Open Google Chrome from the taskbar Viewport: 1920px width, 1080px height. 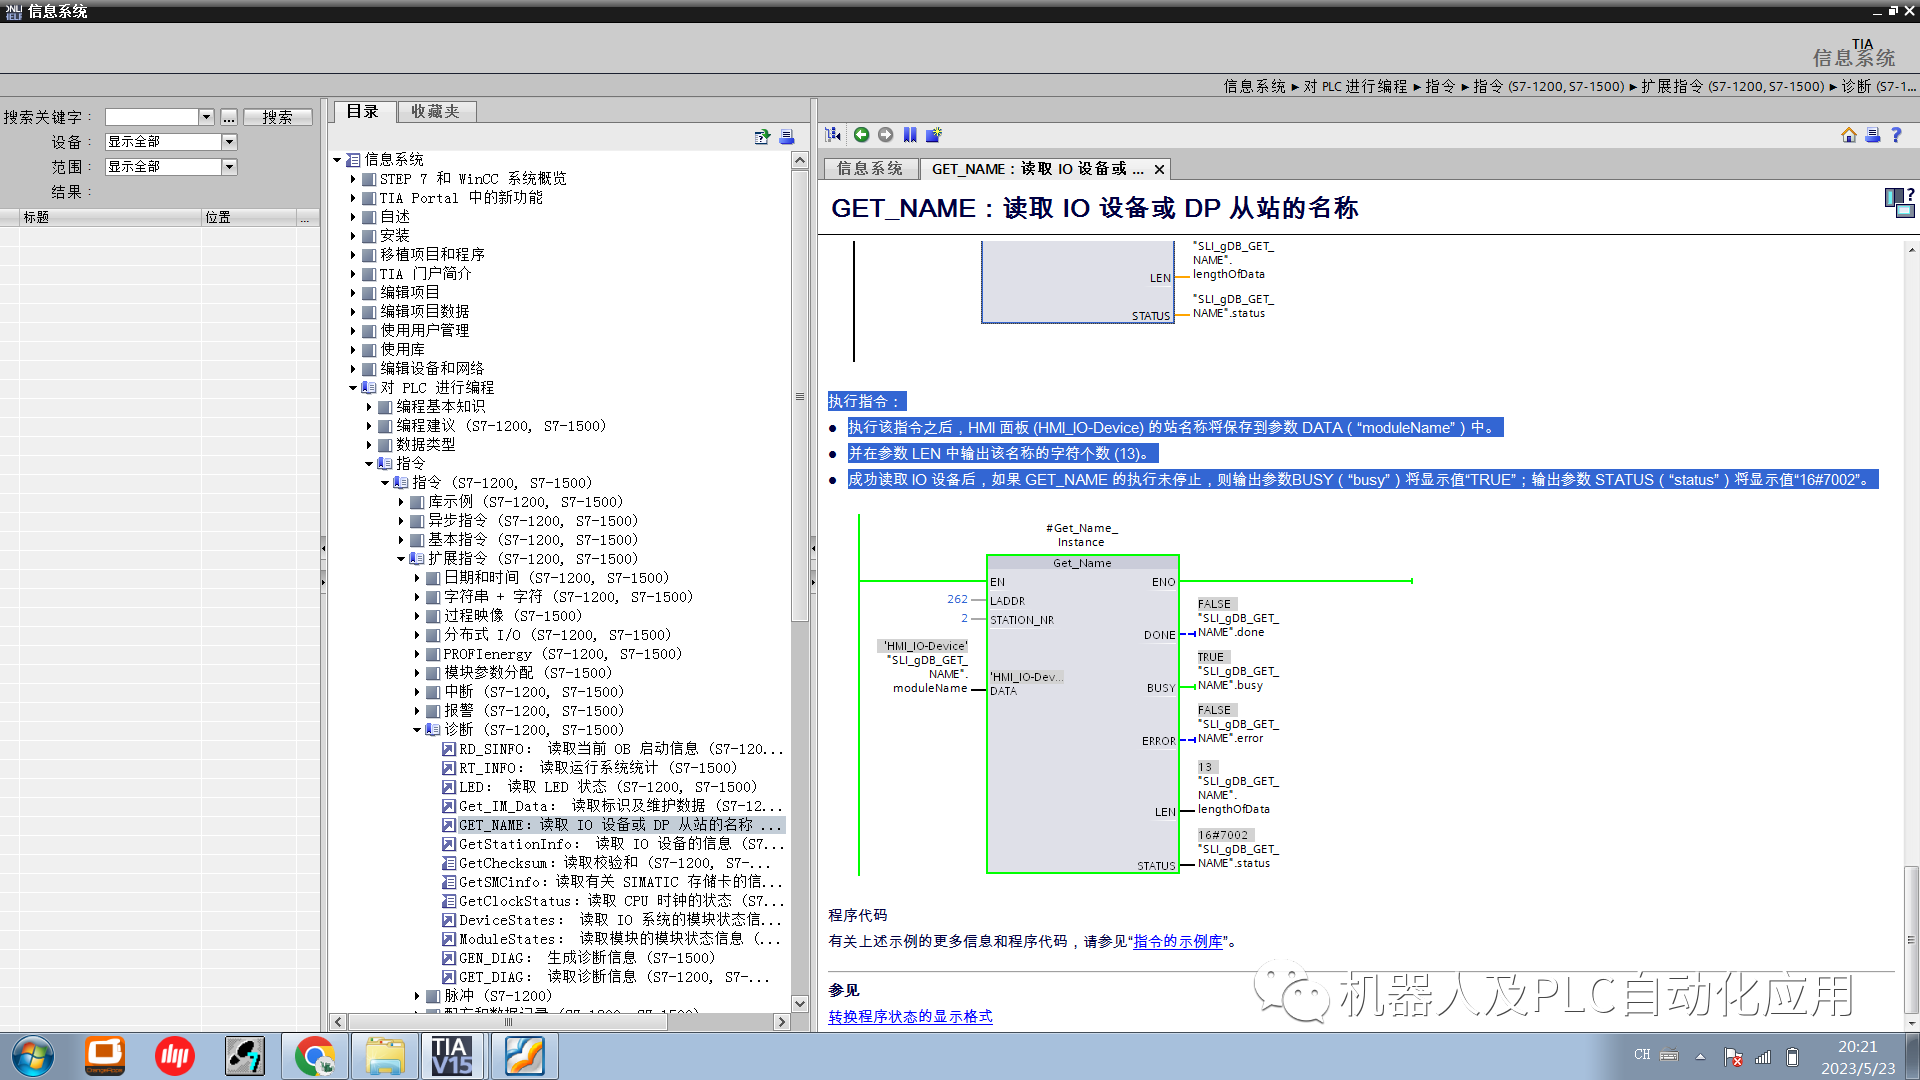point(314,1055)
